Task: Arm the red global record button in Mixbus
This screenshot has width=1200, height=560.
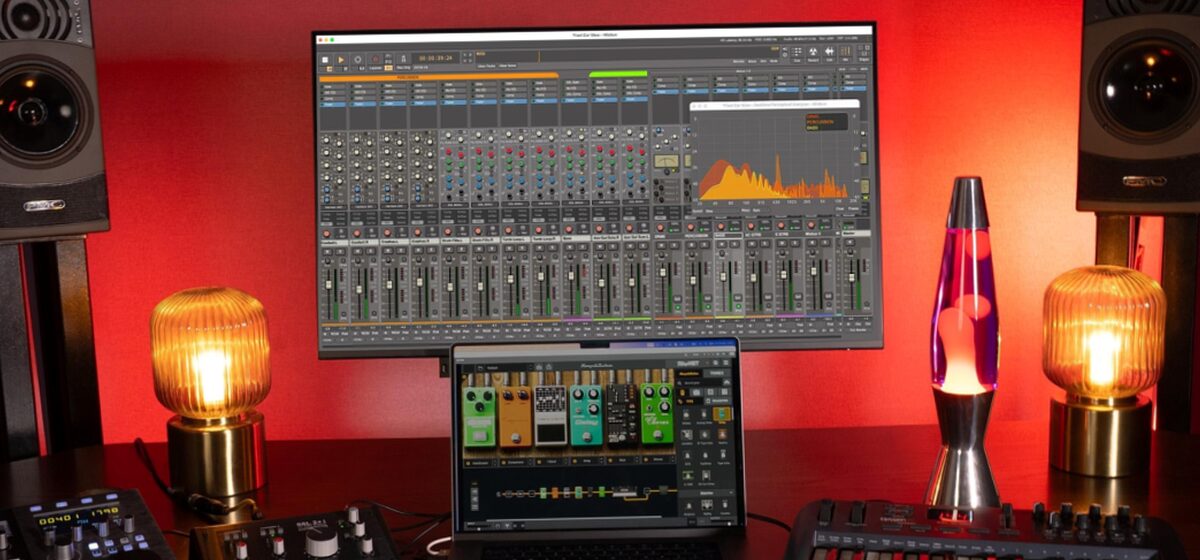Action: click(375, 59)
